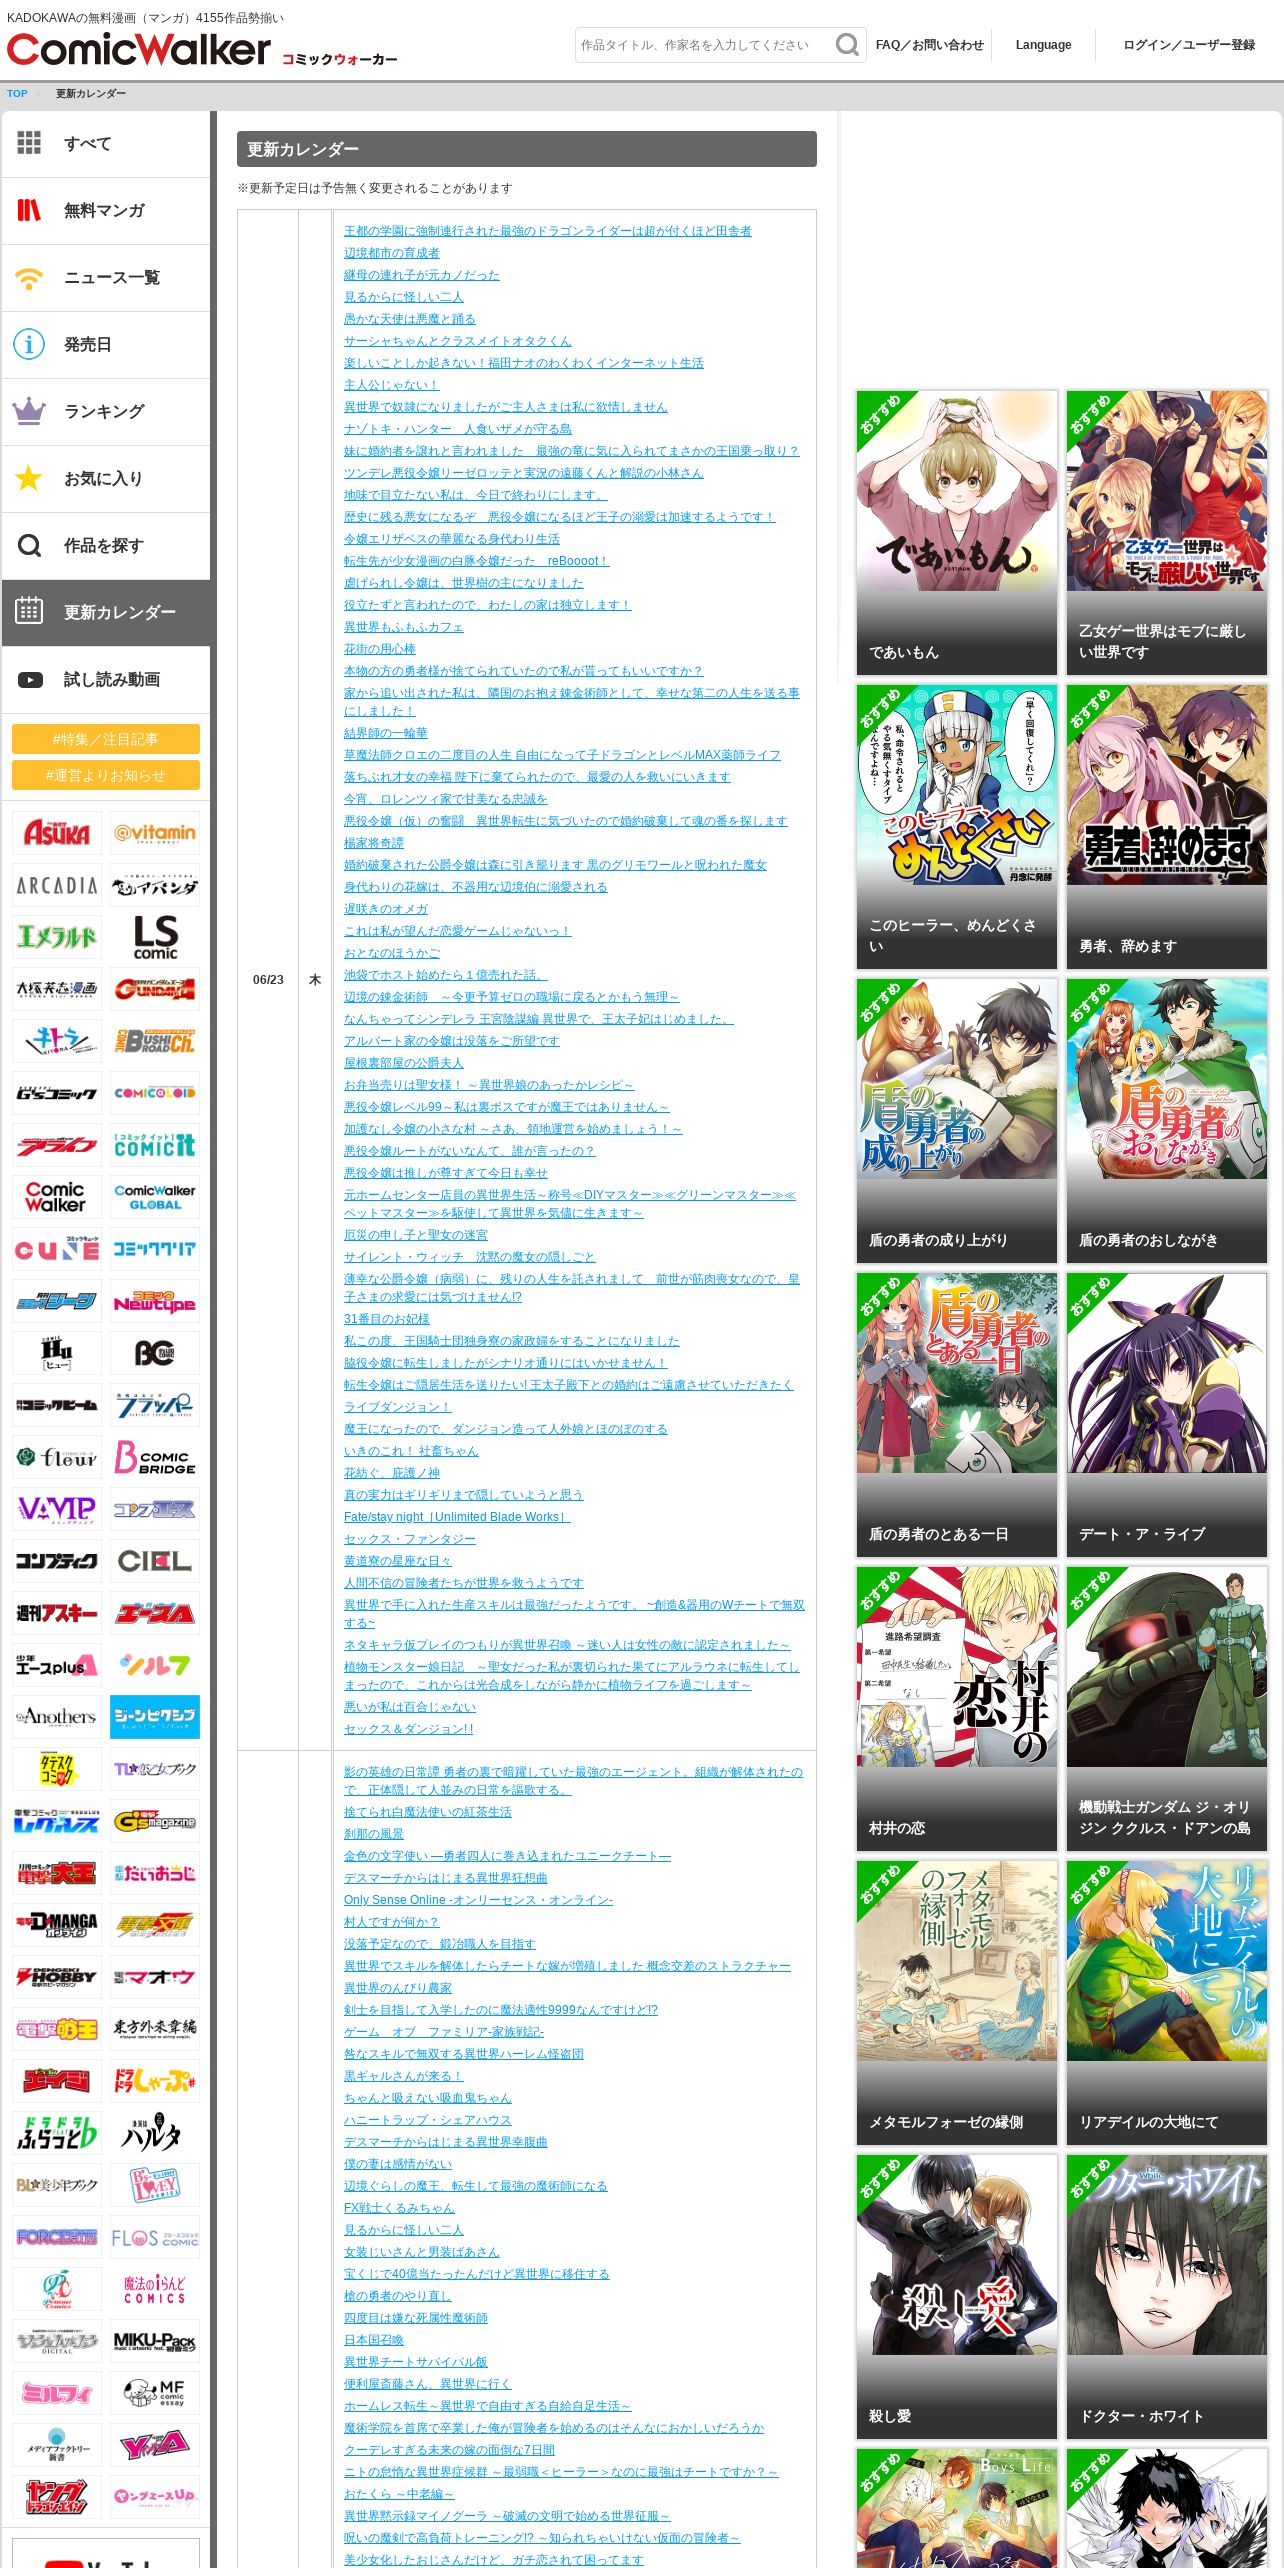Open the すべて grid icon menu

(106, 144)
